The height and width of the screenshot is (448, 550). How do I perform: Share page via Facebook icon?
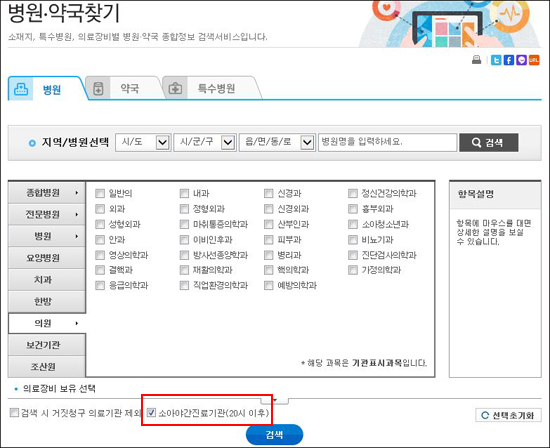tap(509, 60)
